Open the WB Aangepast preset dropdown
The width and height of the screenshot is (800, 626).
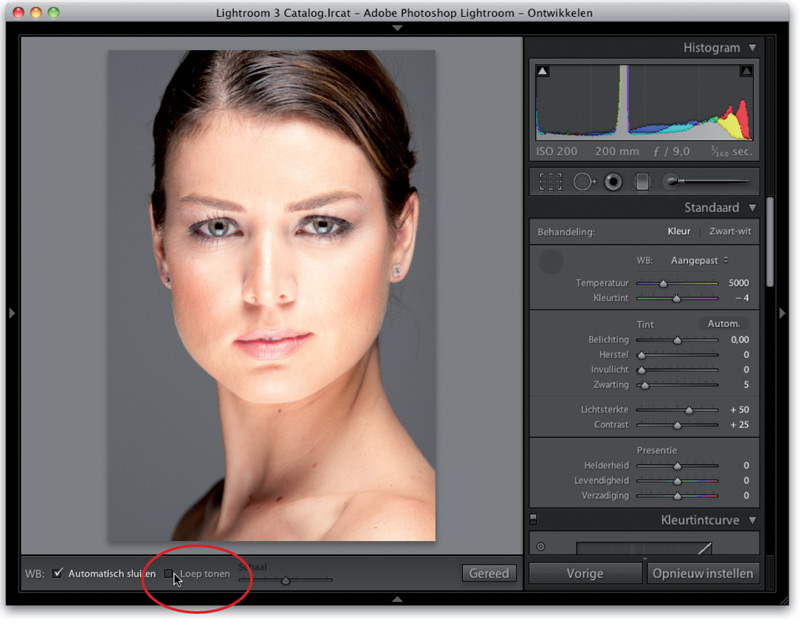(x=699, y=260)
